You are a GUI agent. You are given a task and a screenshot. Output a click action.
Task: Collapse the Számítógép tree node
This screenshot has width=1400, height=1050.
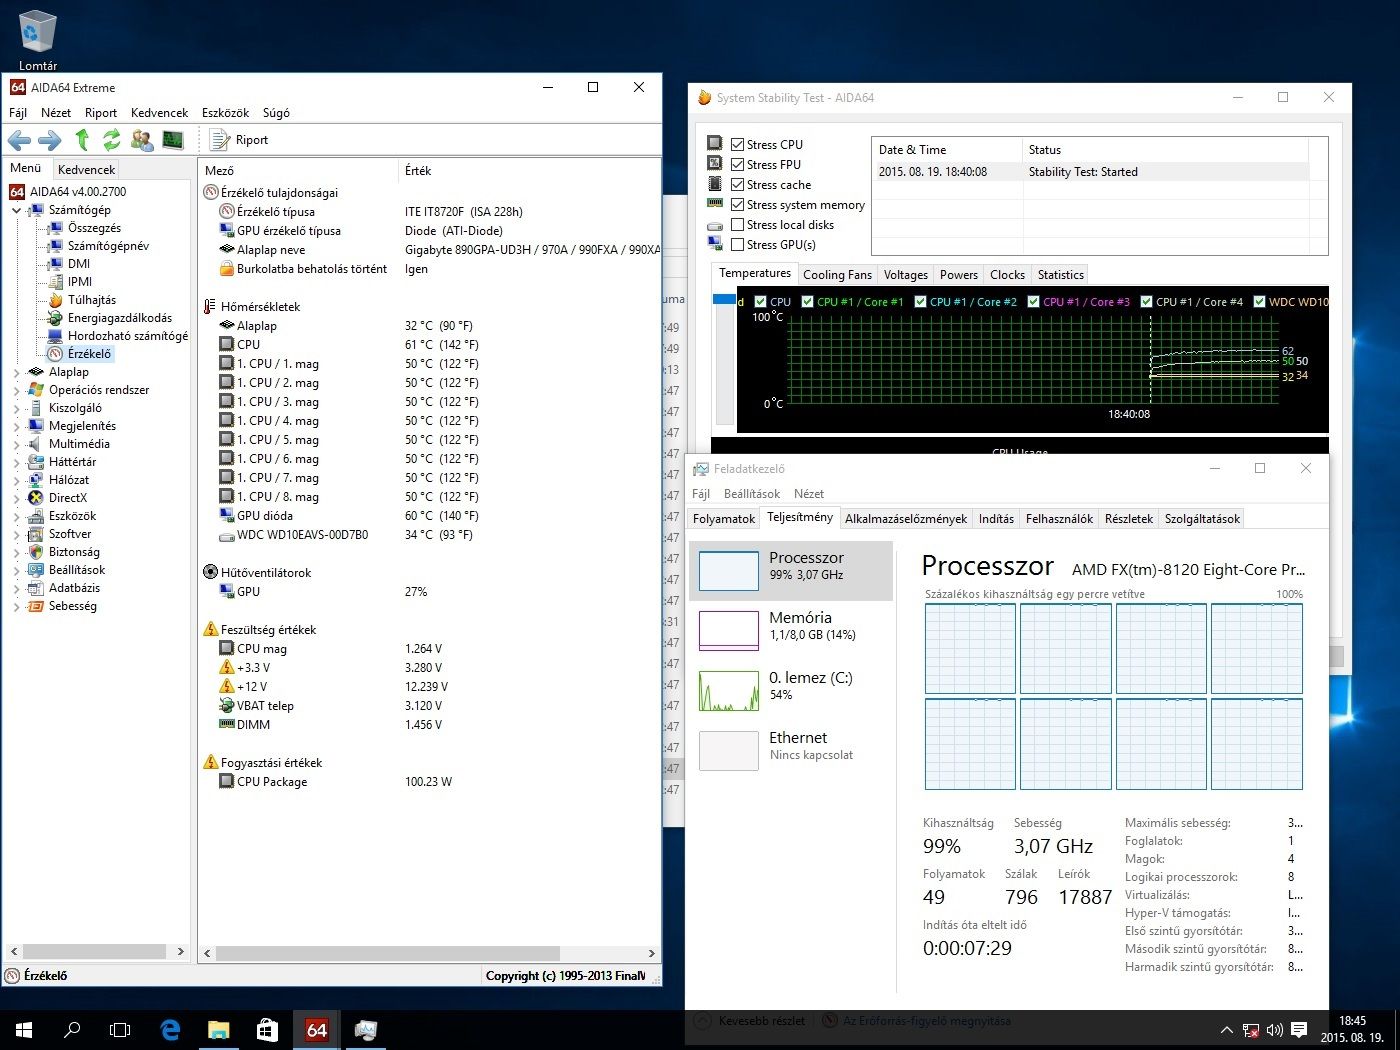16,210
